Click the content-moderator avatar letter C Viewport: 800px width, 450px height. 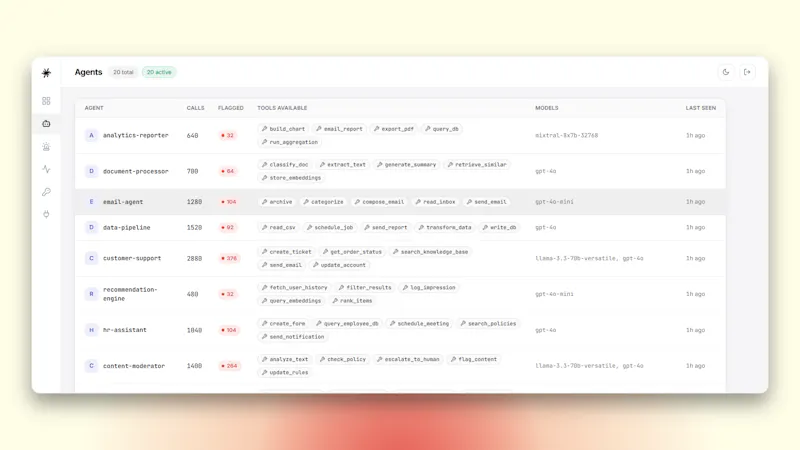[x=91, y=366]
